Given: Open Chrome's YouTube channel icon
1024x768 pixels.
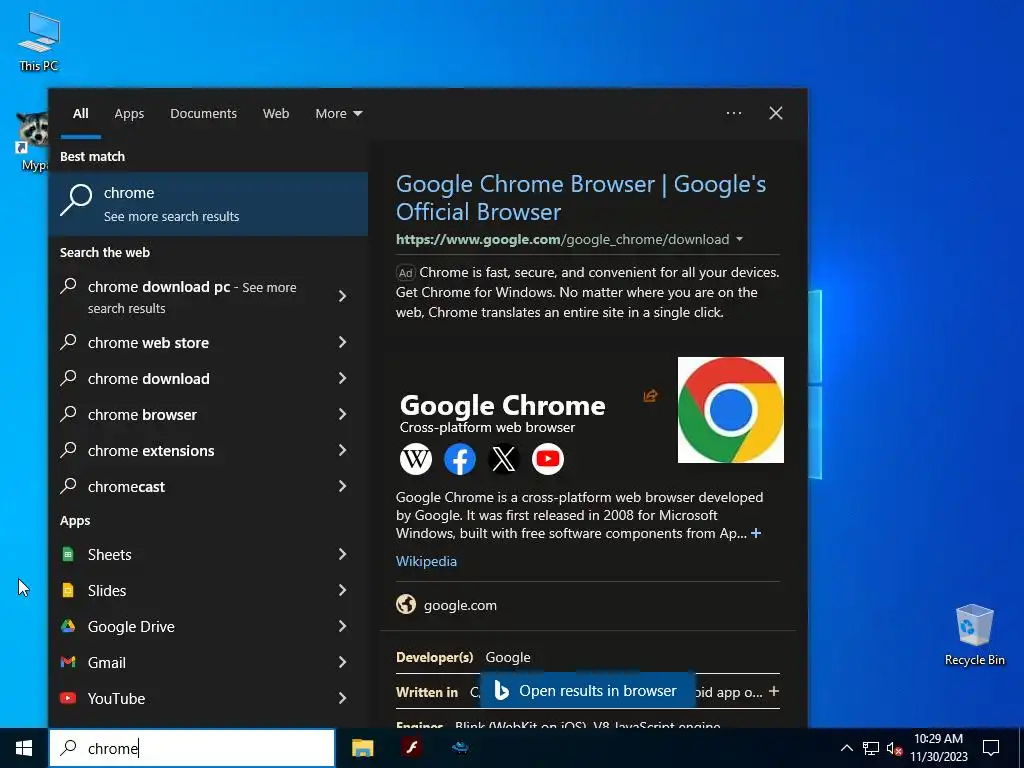Looking at the screenshot, I should [548, 459].
